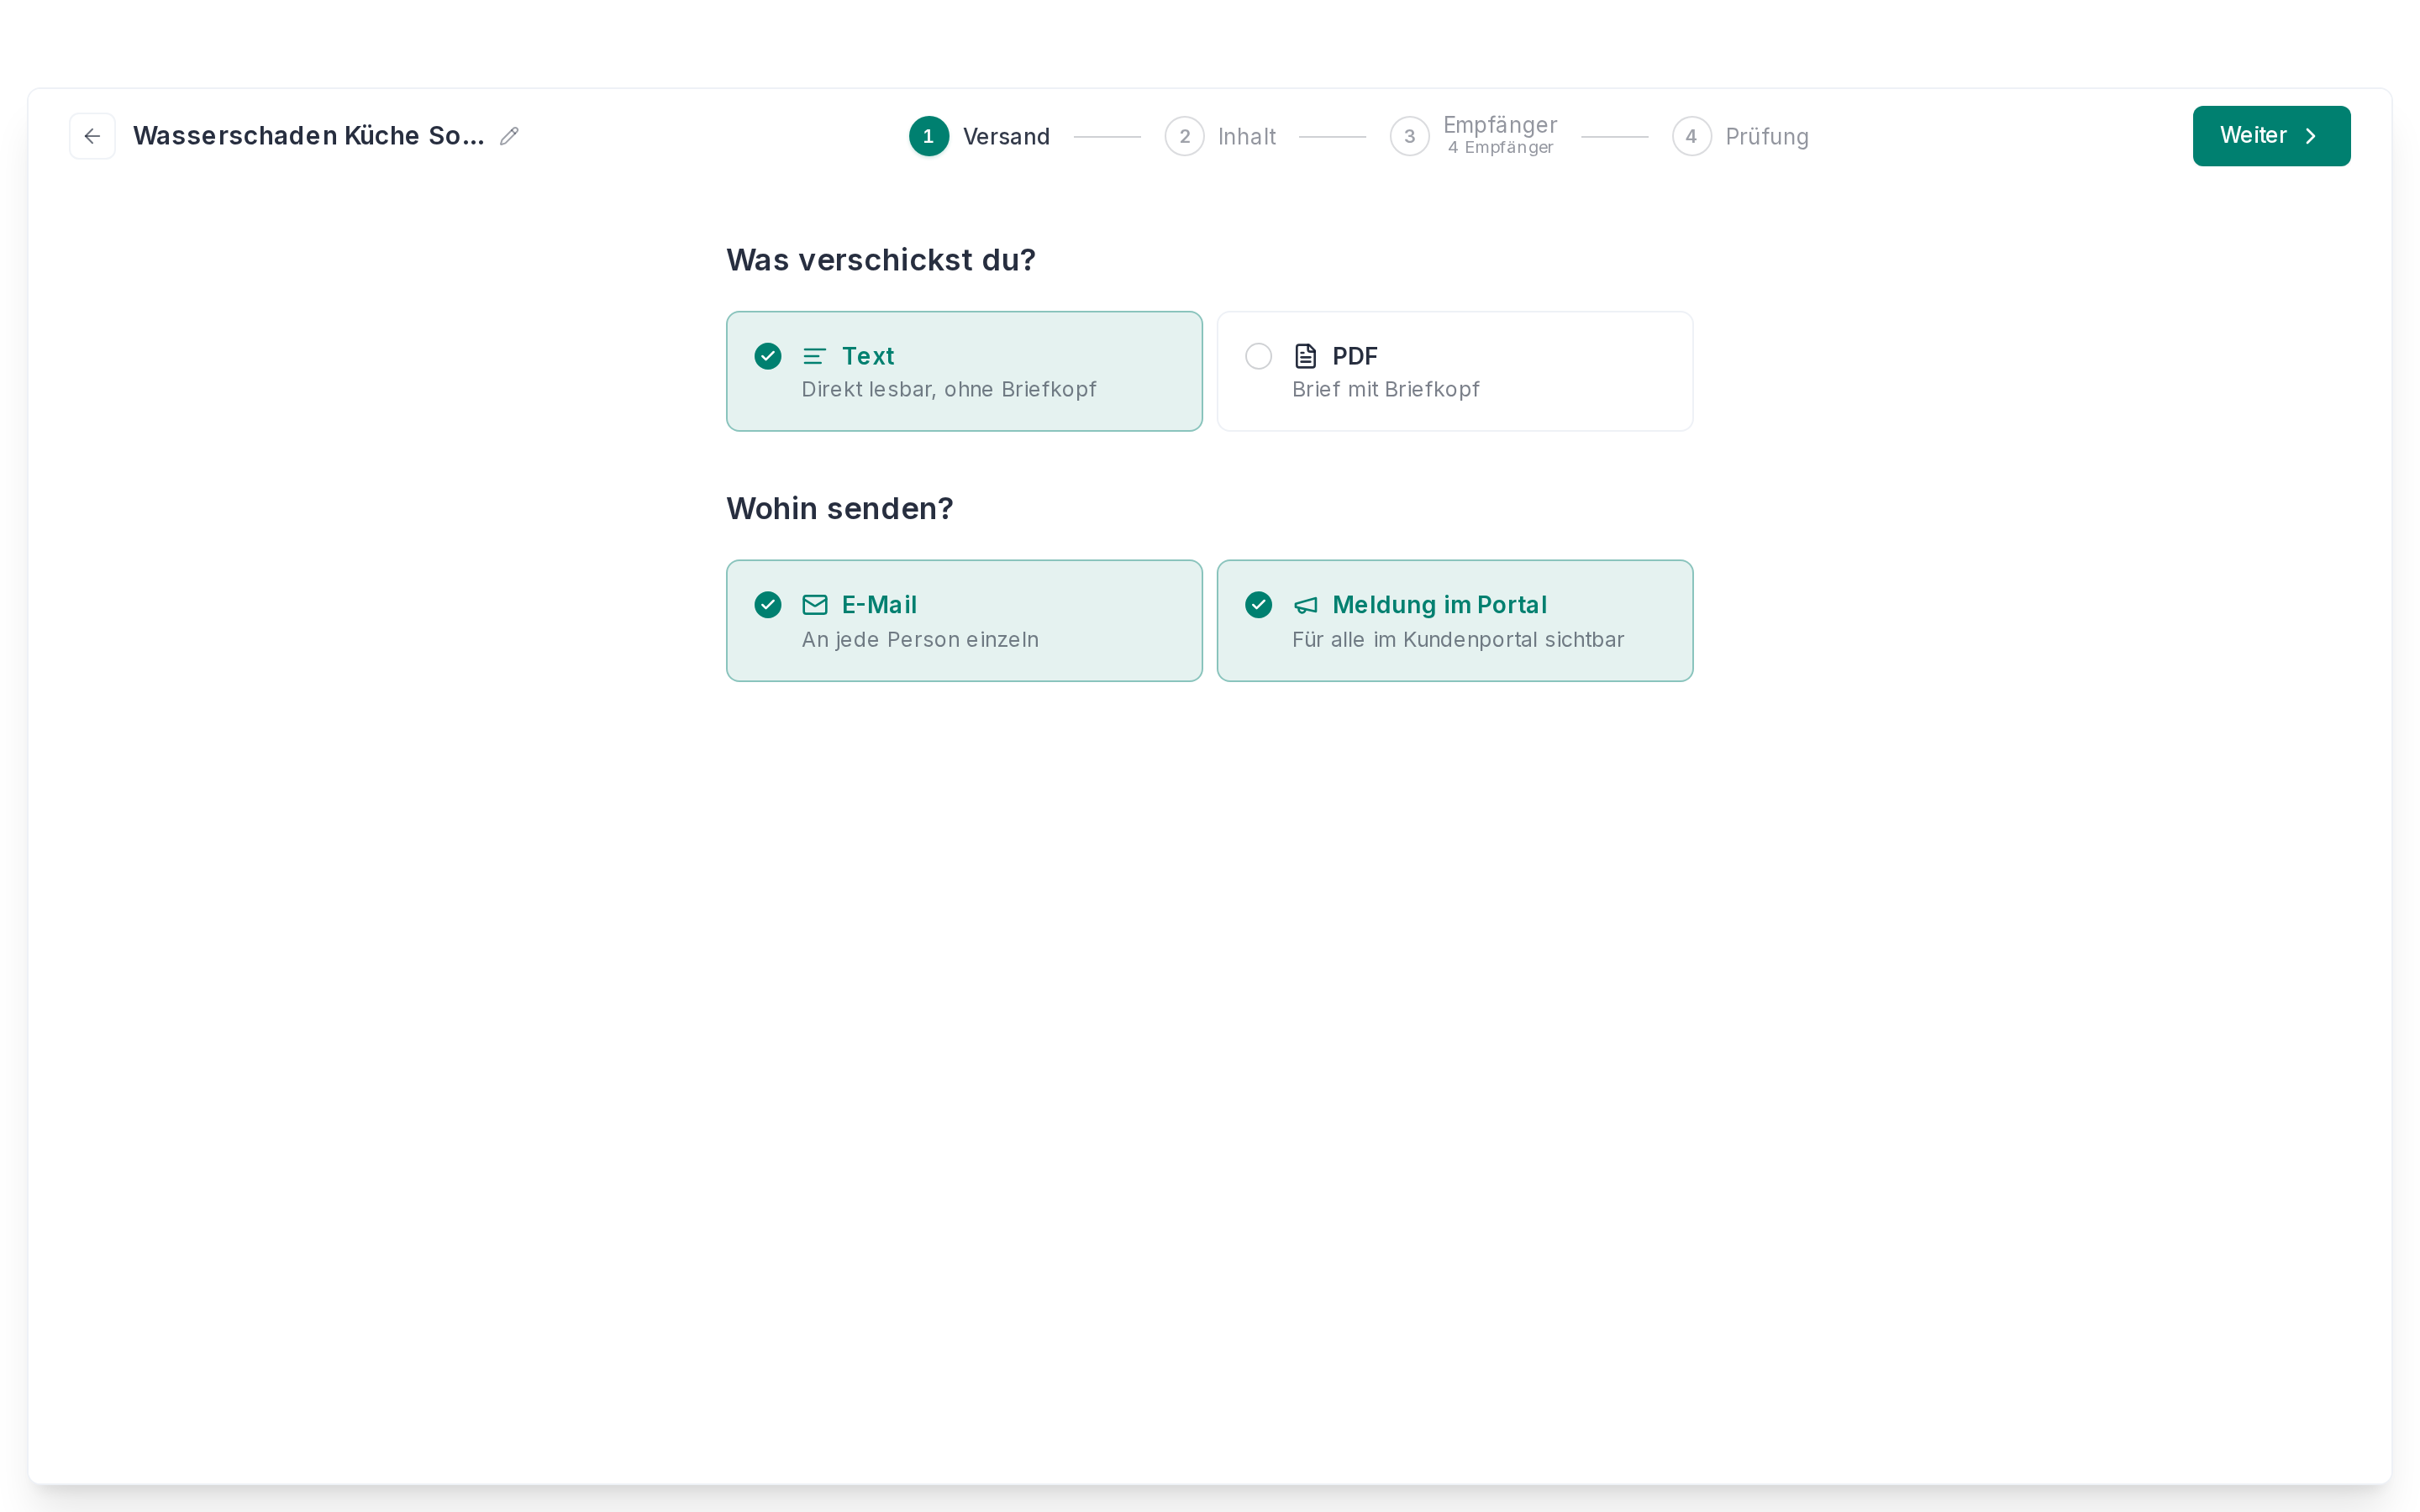Open step 3 Empfänger
Screen dimensions: 2420x1512
(1473, 136)
